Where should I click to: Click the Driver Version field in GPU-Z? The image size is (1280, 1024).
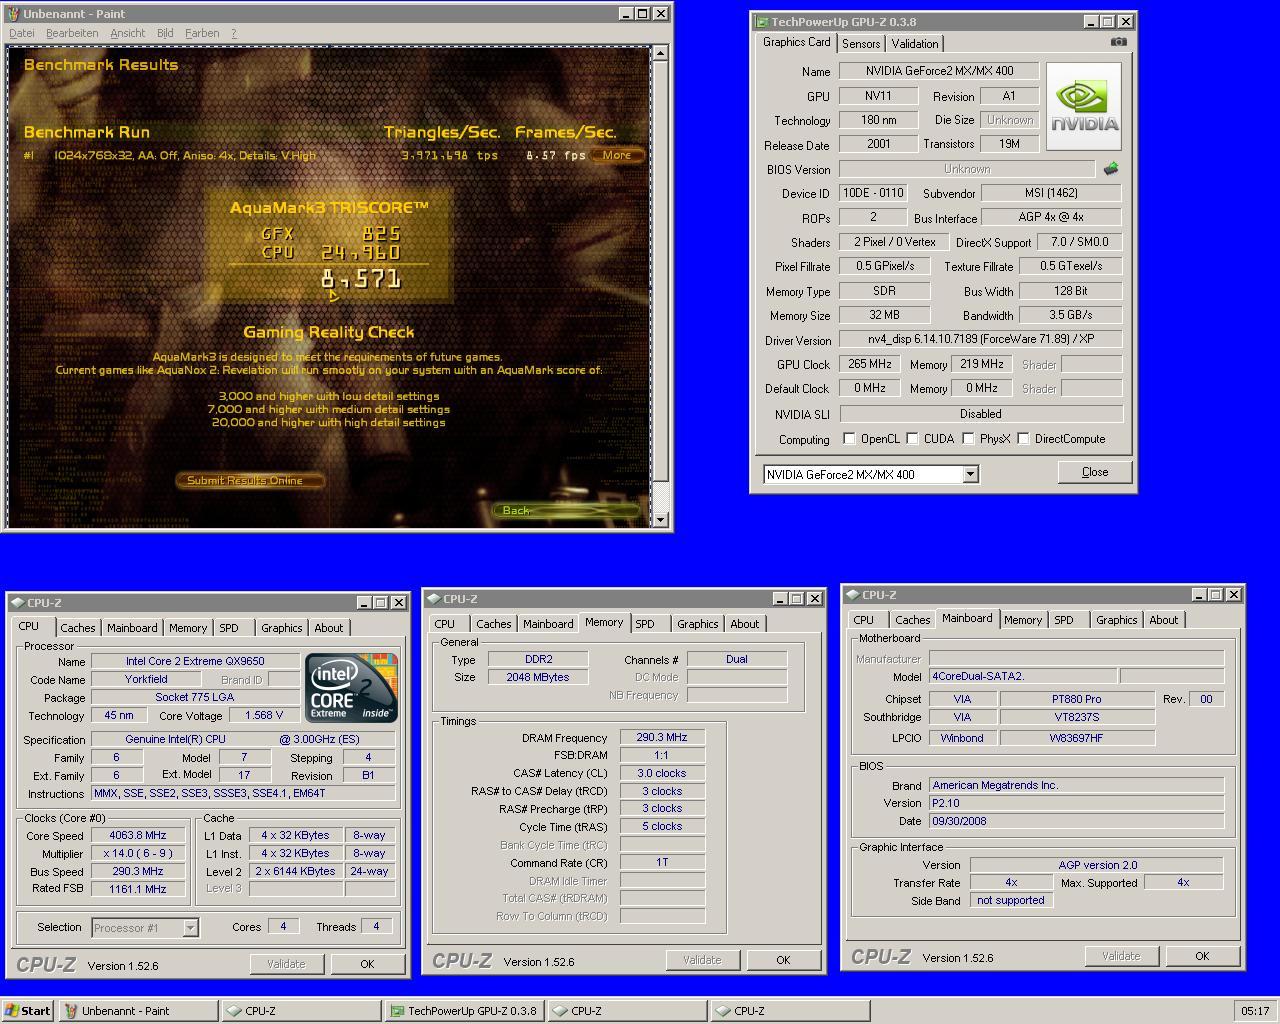[981, 340]
